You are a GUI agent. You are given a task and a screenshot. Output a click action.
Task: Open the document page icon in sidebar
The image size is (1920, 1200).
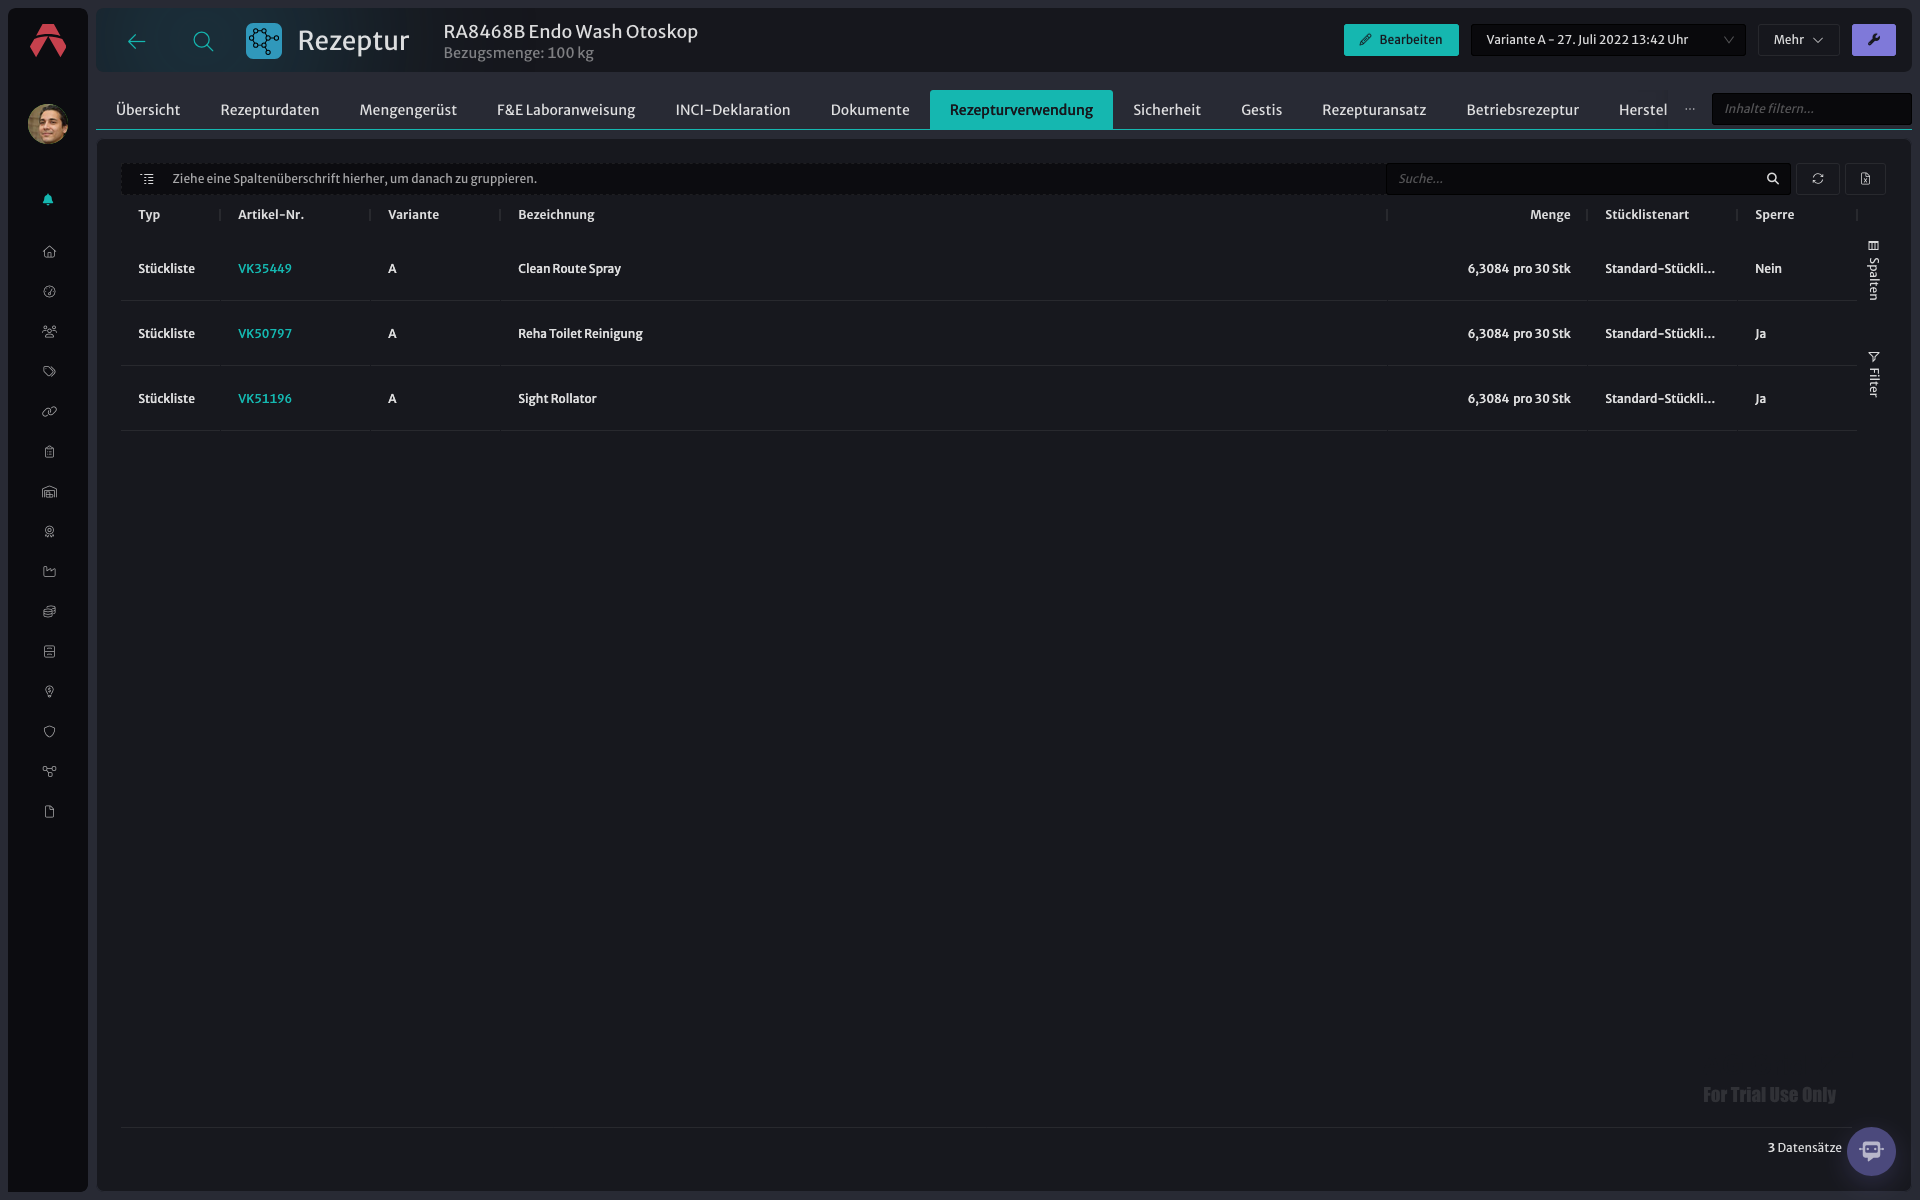49,812
